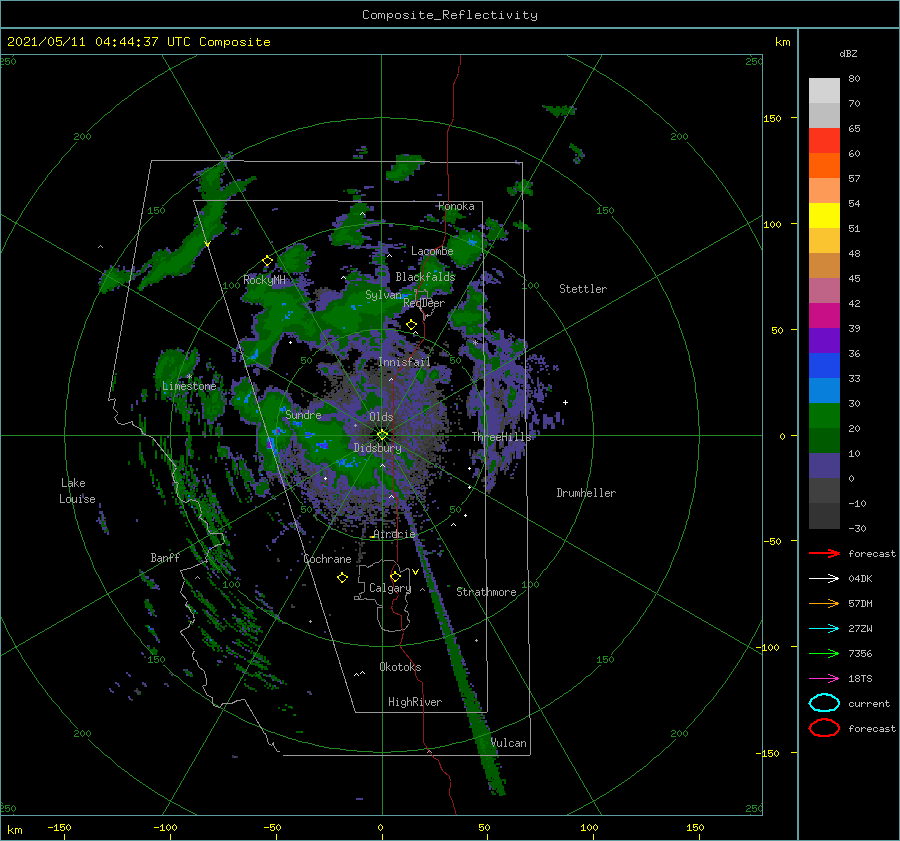The width and height of the screenshot is (900, 841).
Task: Click the magenta 39-42 dBZ color swatch
Action: (x=824, y=316)
